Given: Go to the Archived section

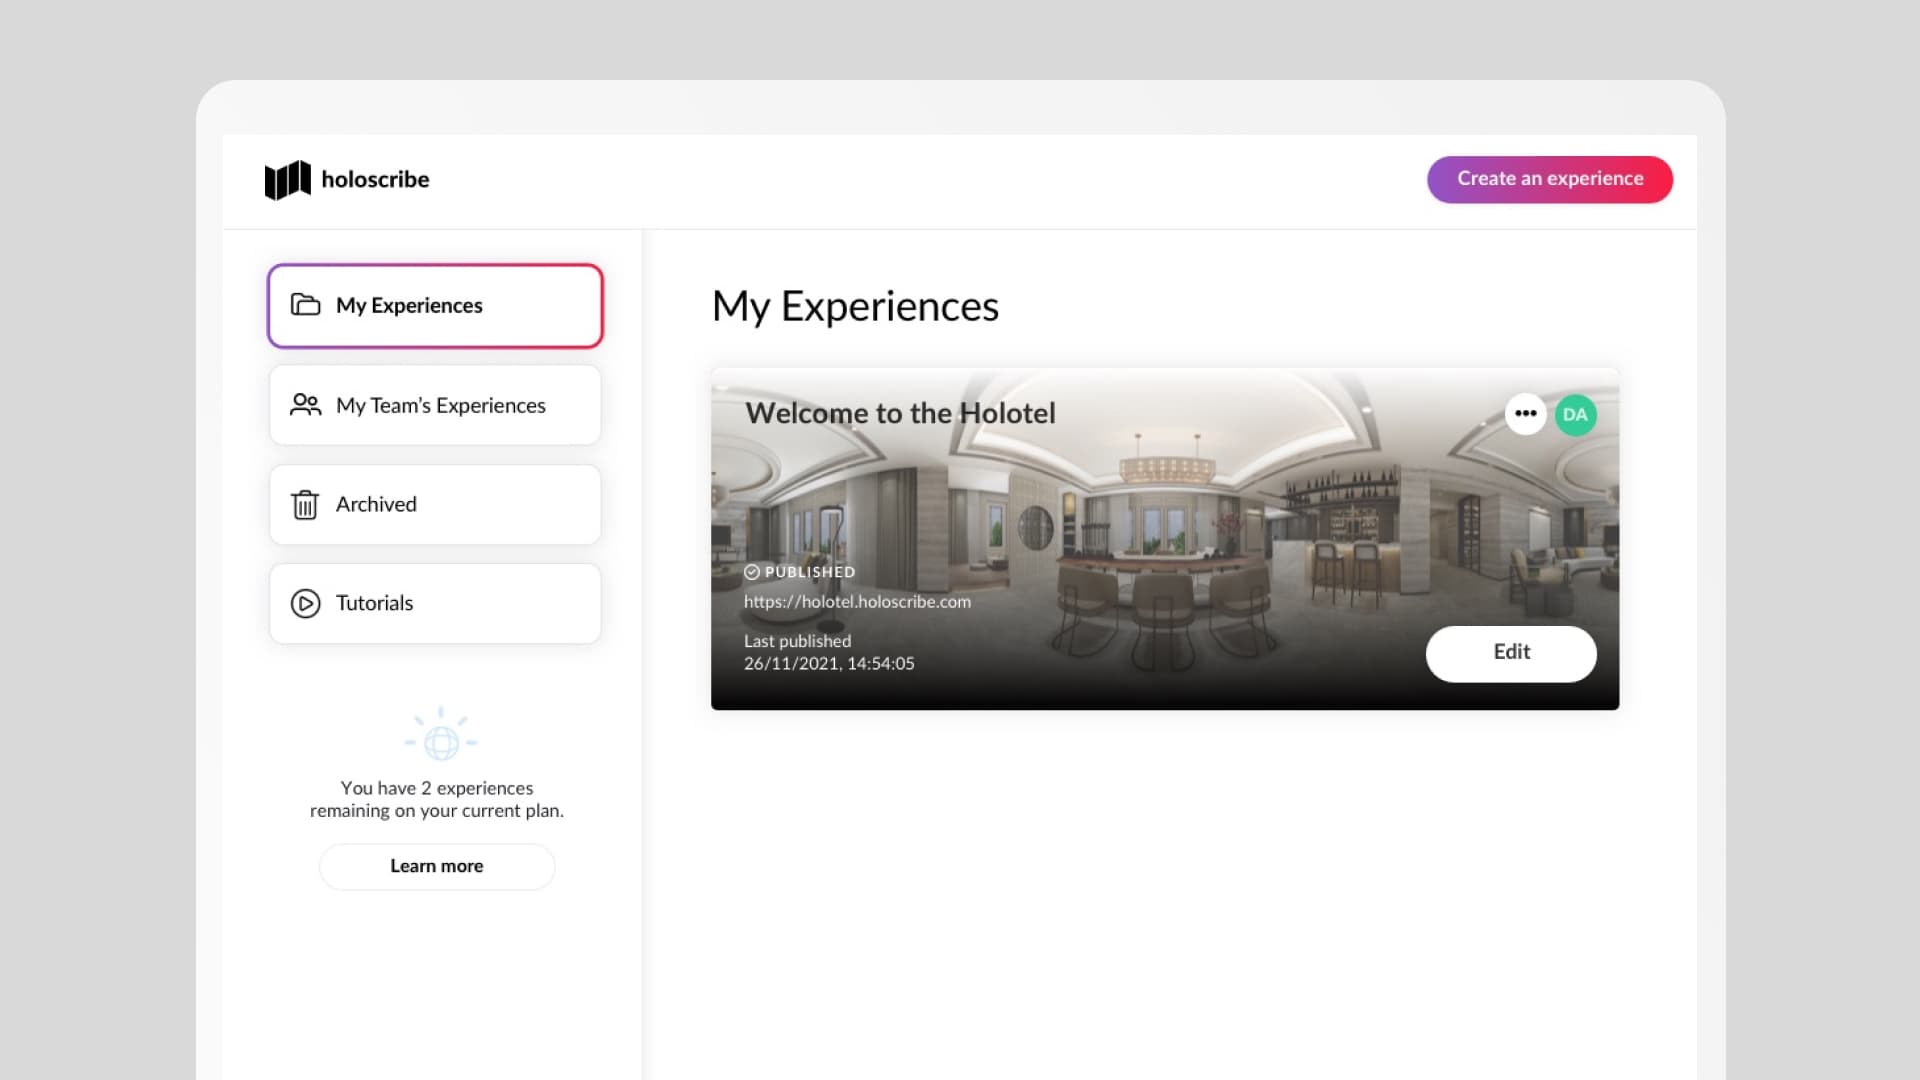Looking at the screenshot, I should (x=435, y=505).
